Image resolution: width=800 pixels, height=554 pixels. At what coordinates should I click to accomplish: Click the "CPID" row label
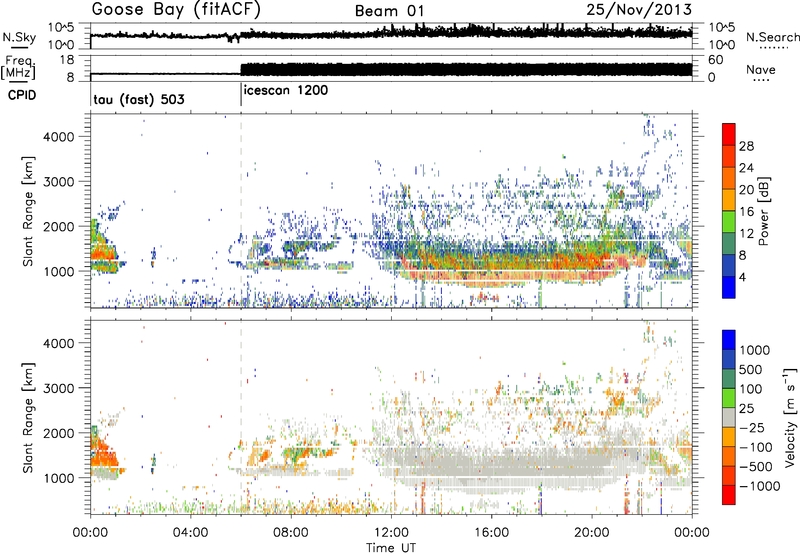(22, 95)
